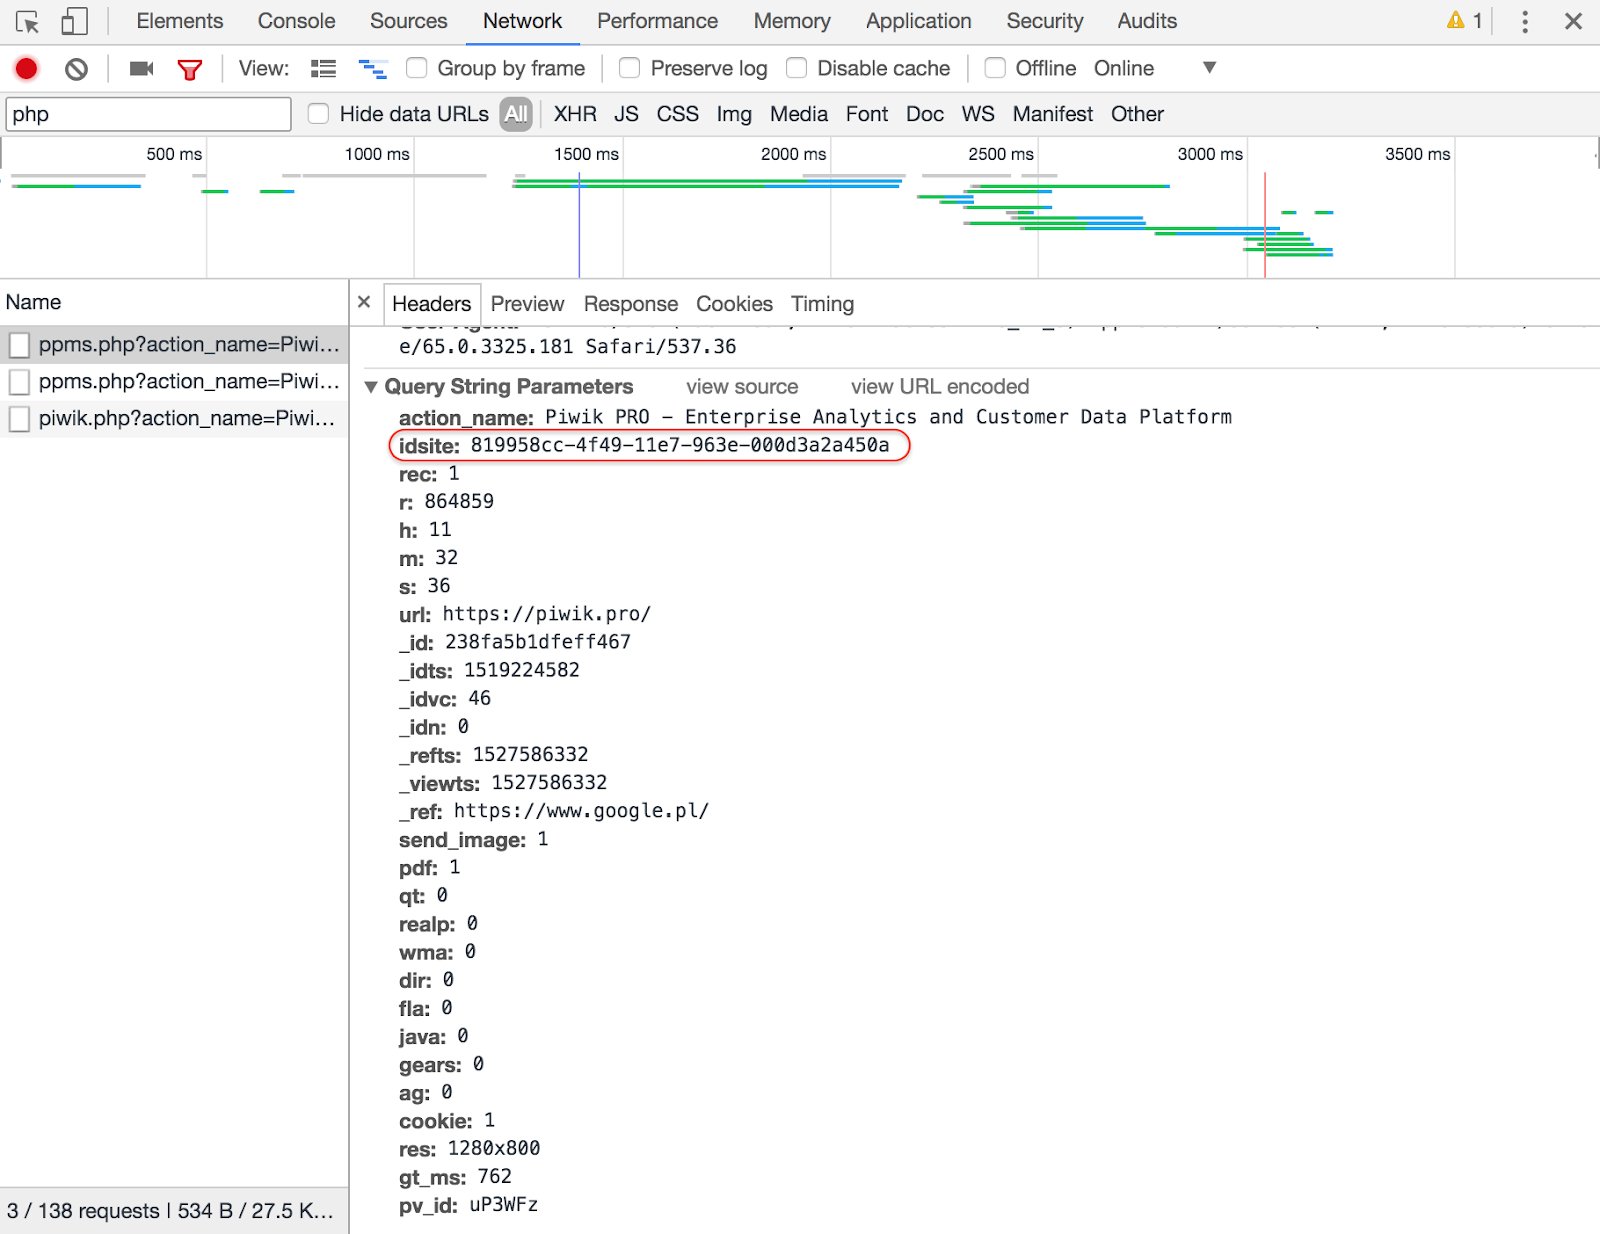Enable Disable cache checkbox

tap(797, 67)
